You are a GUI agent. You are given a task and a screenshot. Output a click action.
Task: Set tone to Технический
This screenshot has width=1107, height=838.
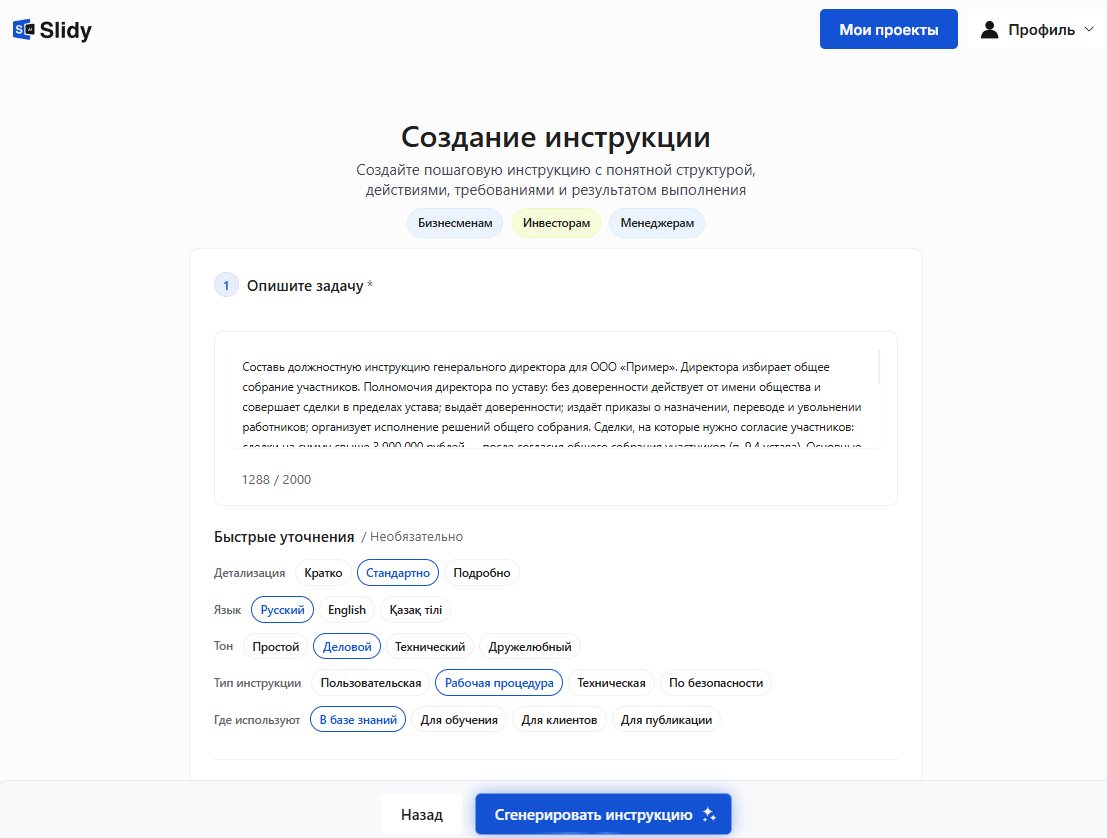tap(429, 647)
